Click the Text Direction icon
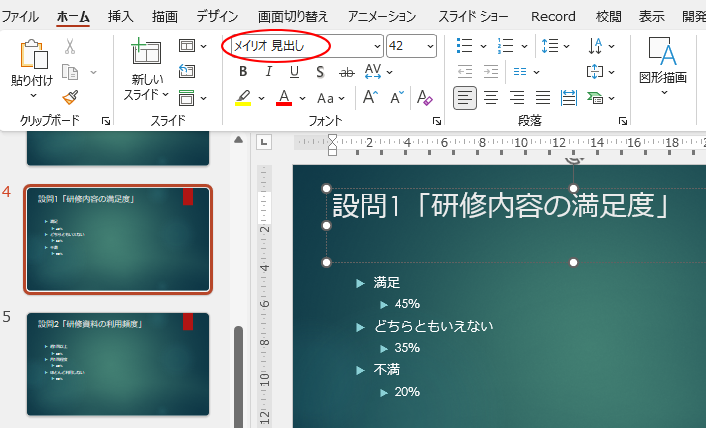This screenshot has height=428, width=706. point(596,46)
